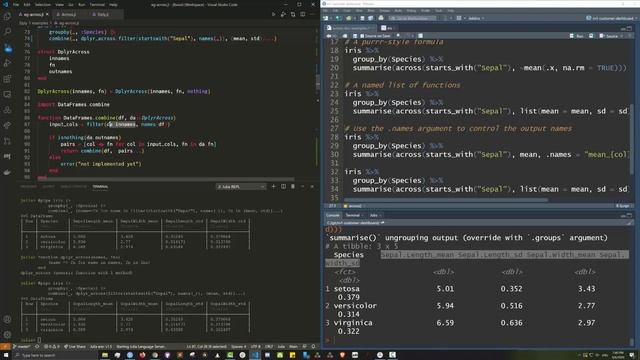Click the Run button in RStudio's editor
This screenshot has width=640, height=360.
pos(577,36)
